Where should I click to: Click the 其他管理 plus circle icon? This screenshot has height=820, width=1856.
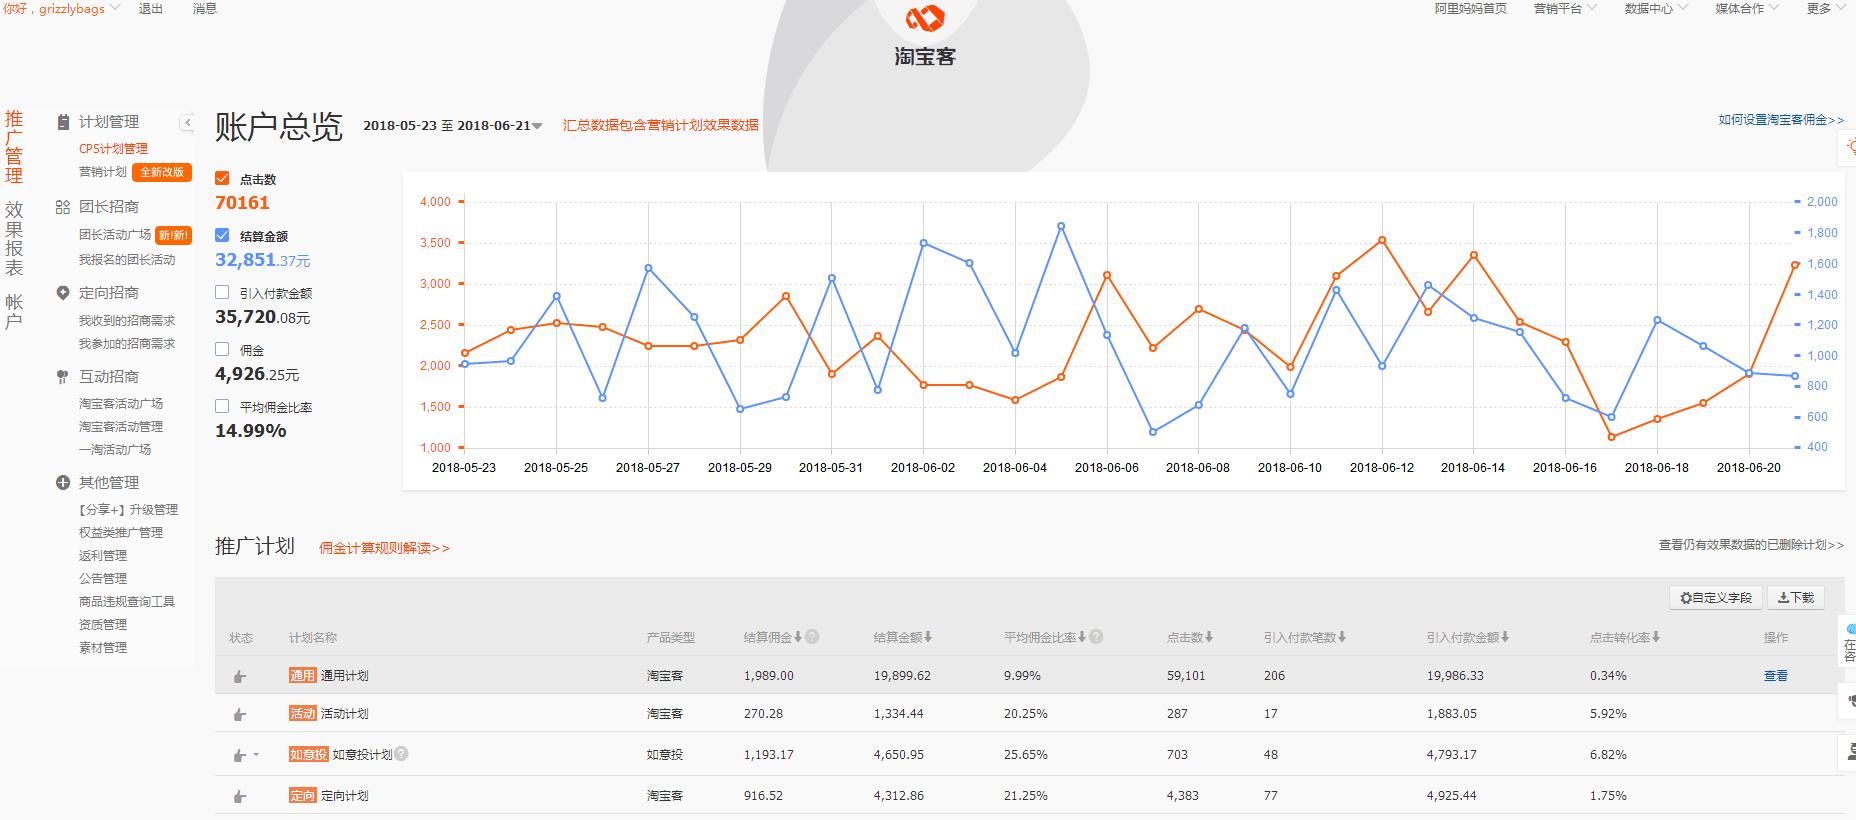pos(63,483)
